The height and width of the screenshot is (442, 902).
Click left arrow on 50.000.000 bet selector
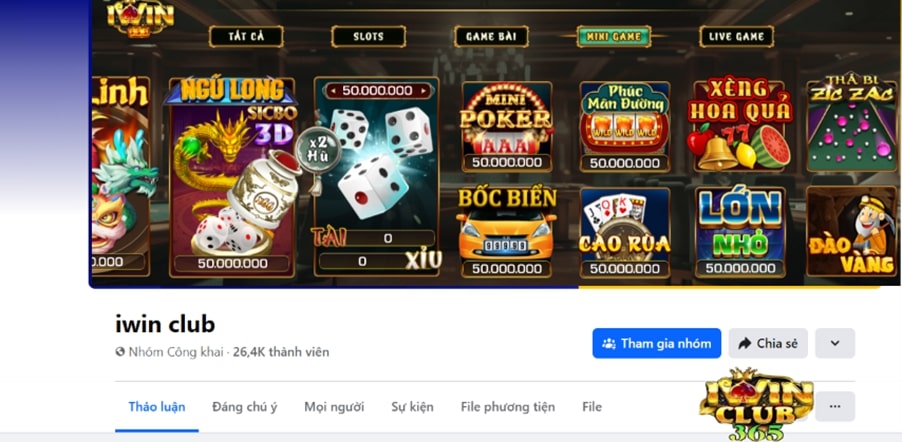coord(332,91)
